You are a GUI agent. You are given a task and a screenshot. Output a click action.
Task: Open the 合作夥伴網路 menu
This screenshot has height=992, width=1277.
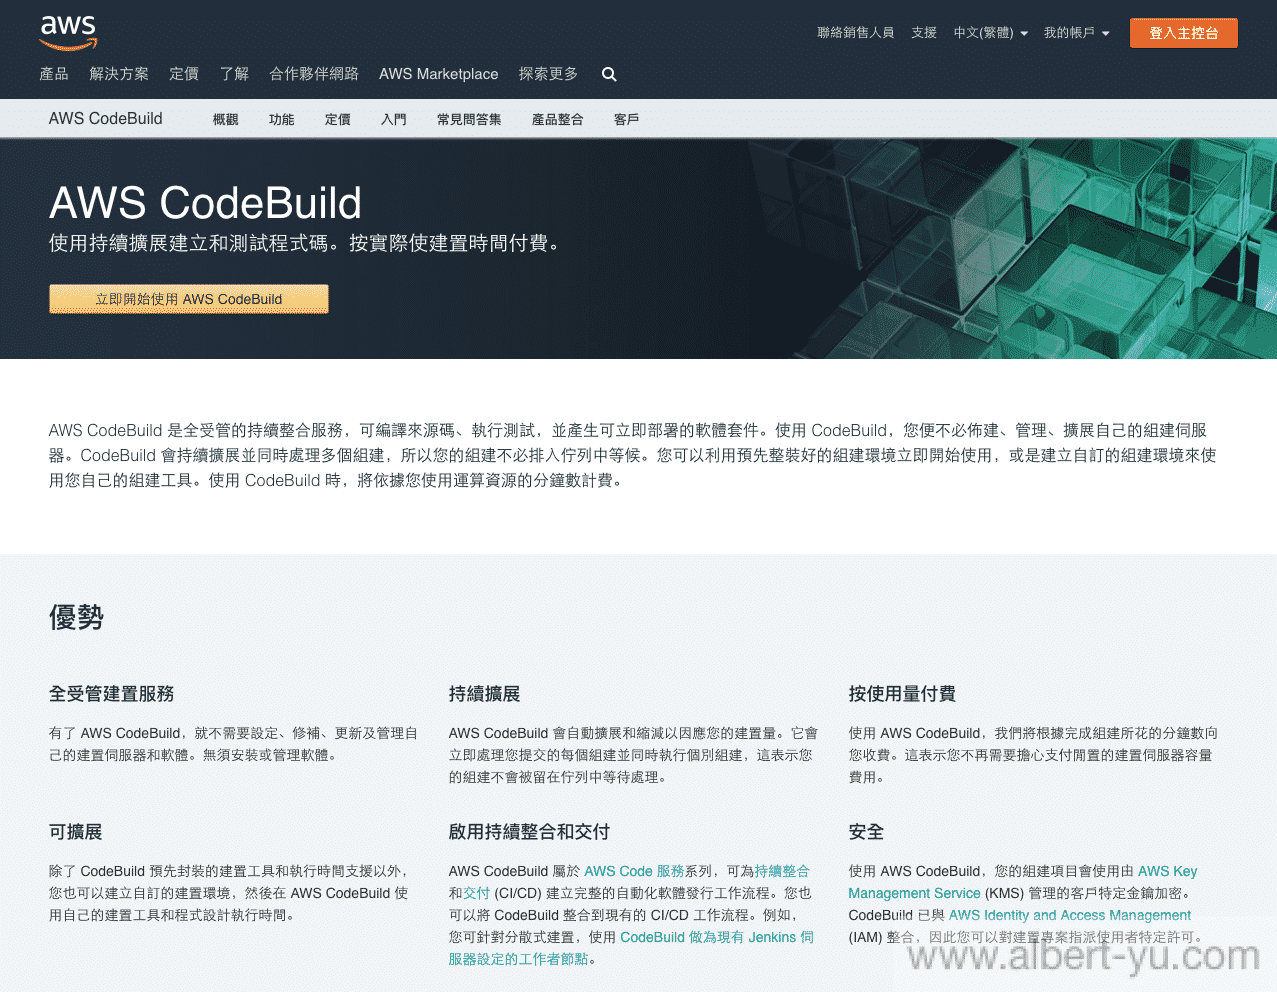314,74
